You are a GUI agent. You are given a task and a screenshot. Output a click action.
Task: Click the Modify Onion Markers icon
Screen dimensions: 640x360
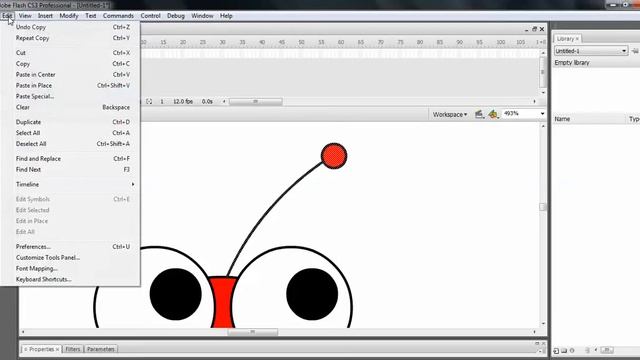click(x=149, y=101)
